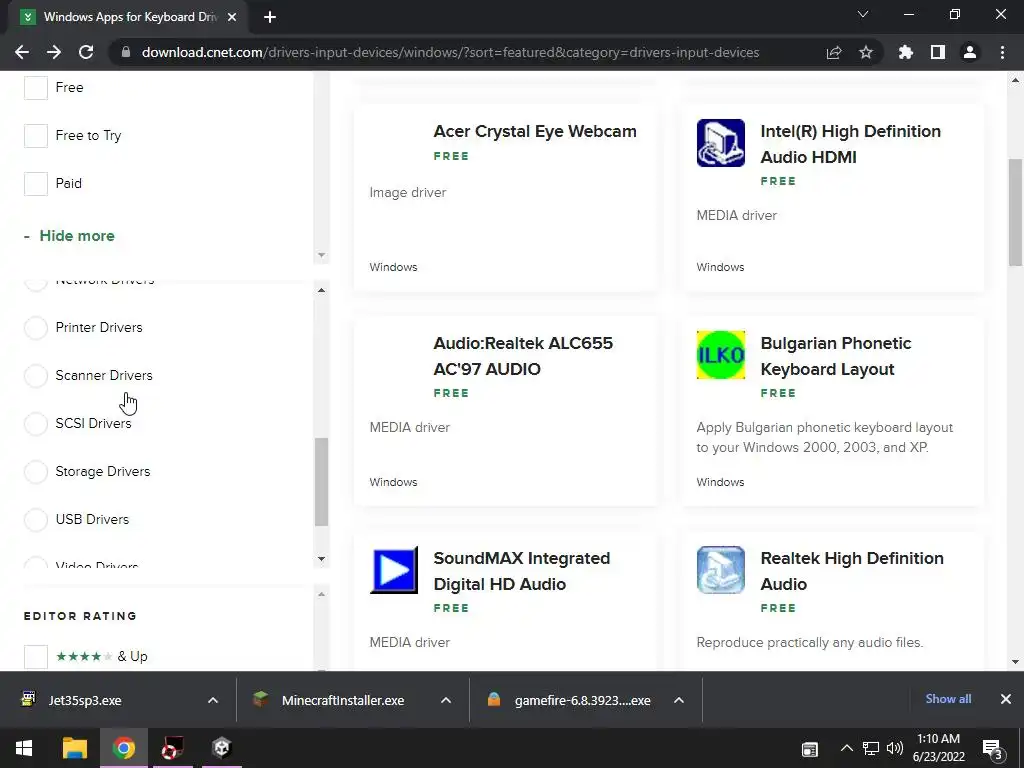
Task: Go back to the previous page
Action: (x=22, y=52)
